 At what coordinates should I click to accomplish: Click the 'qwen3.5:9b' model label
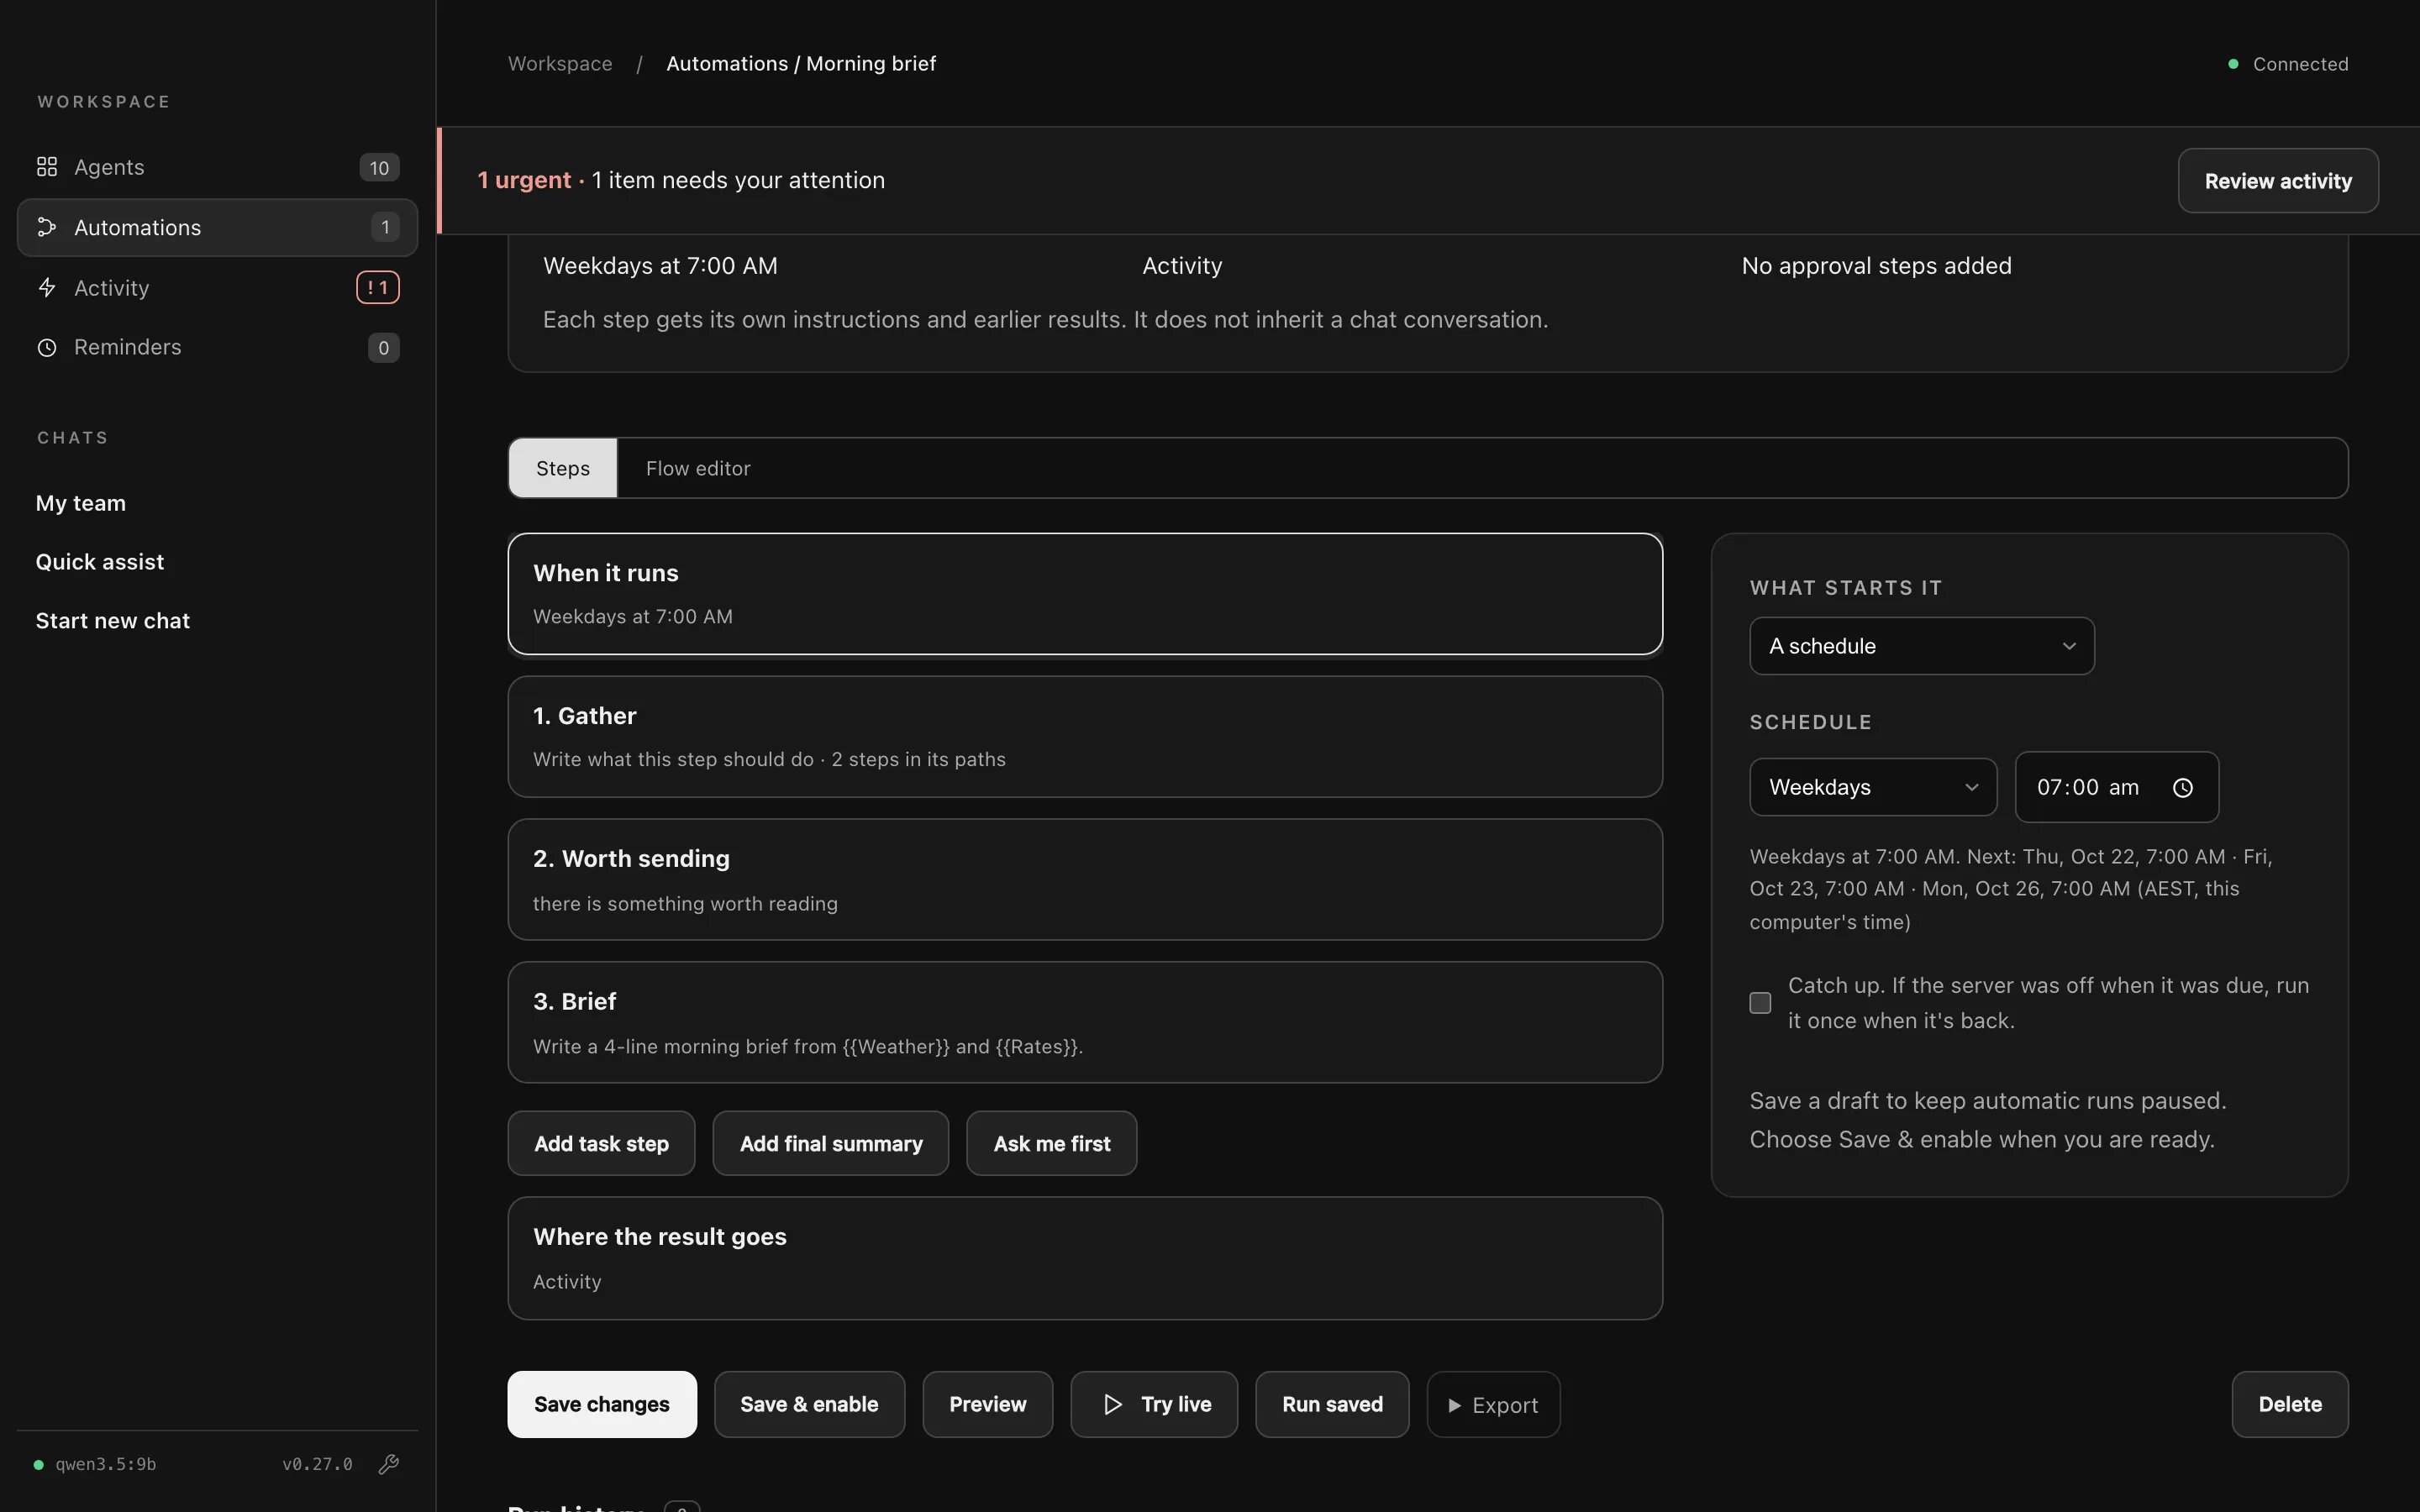point(106,1464)
